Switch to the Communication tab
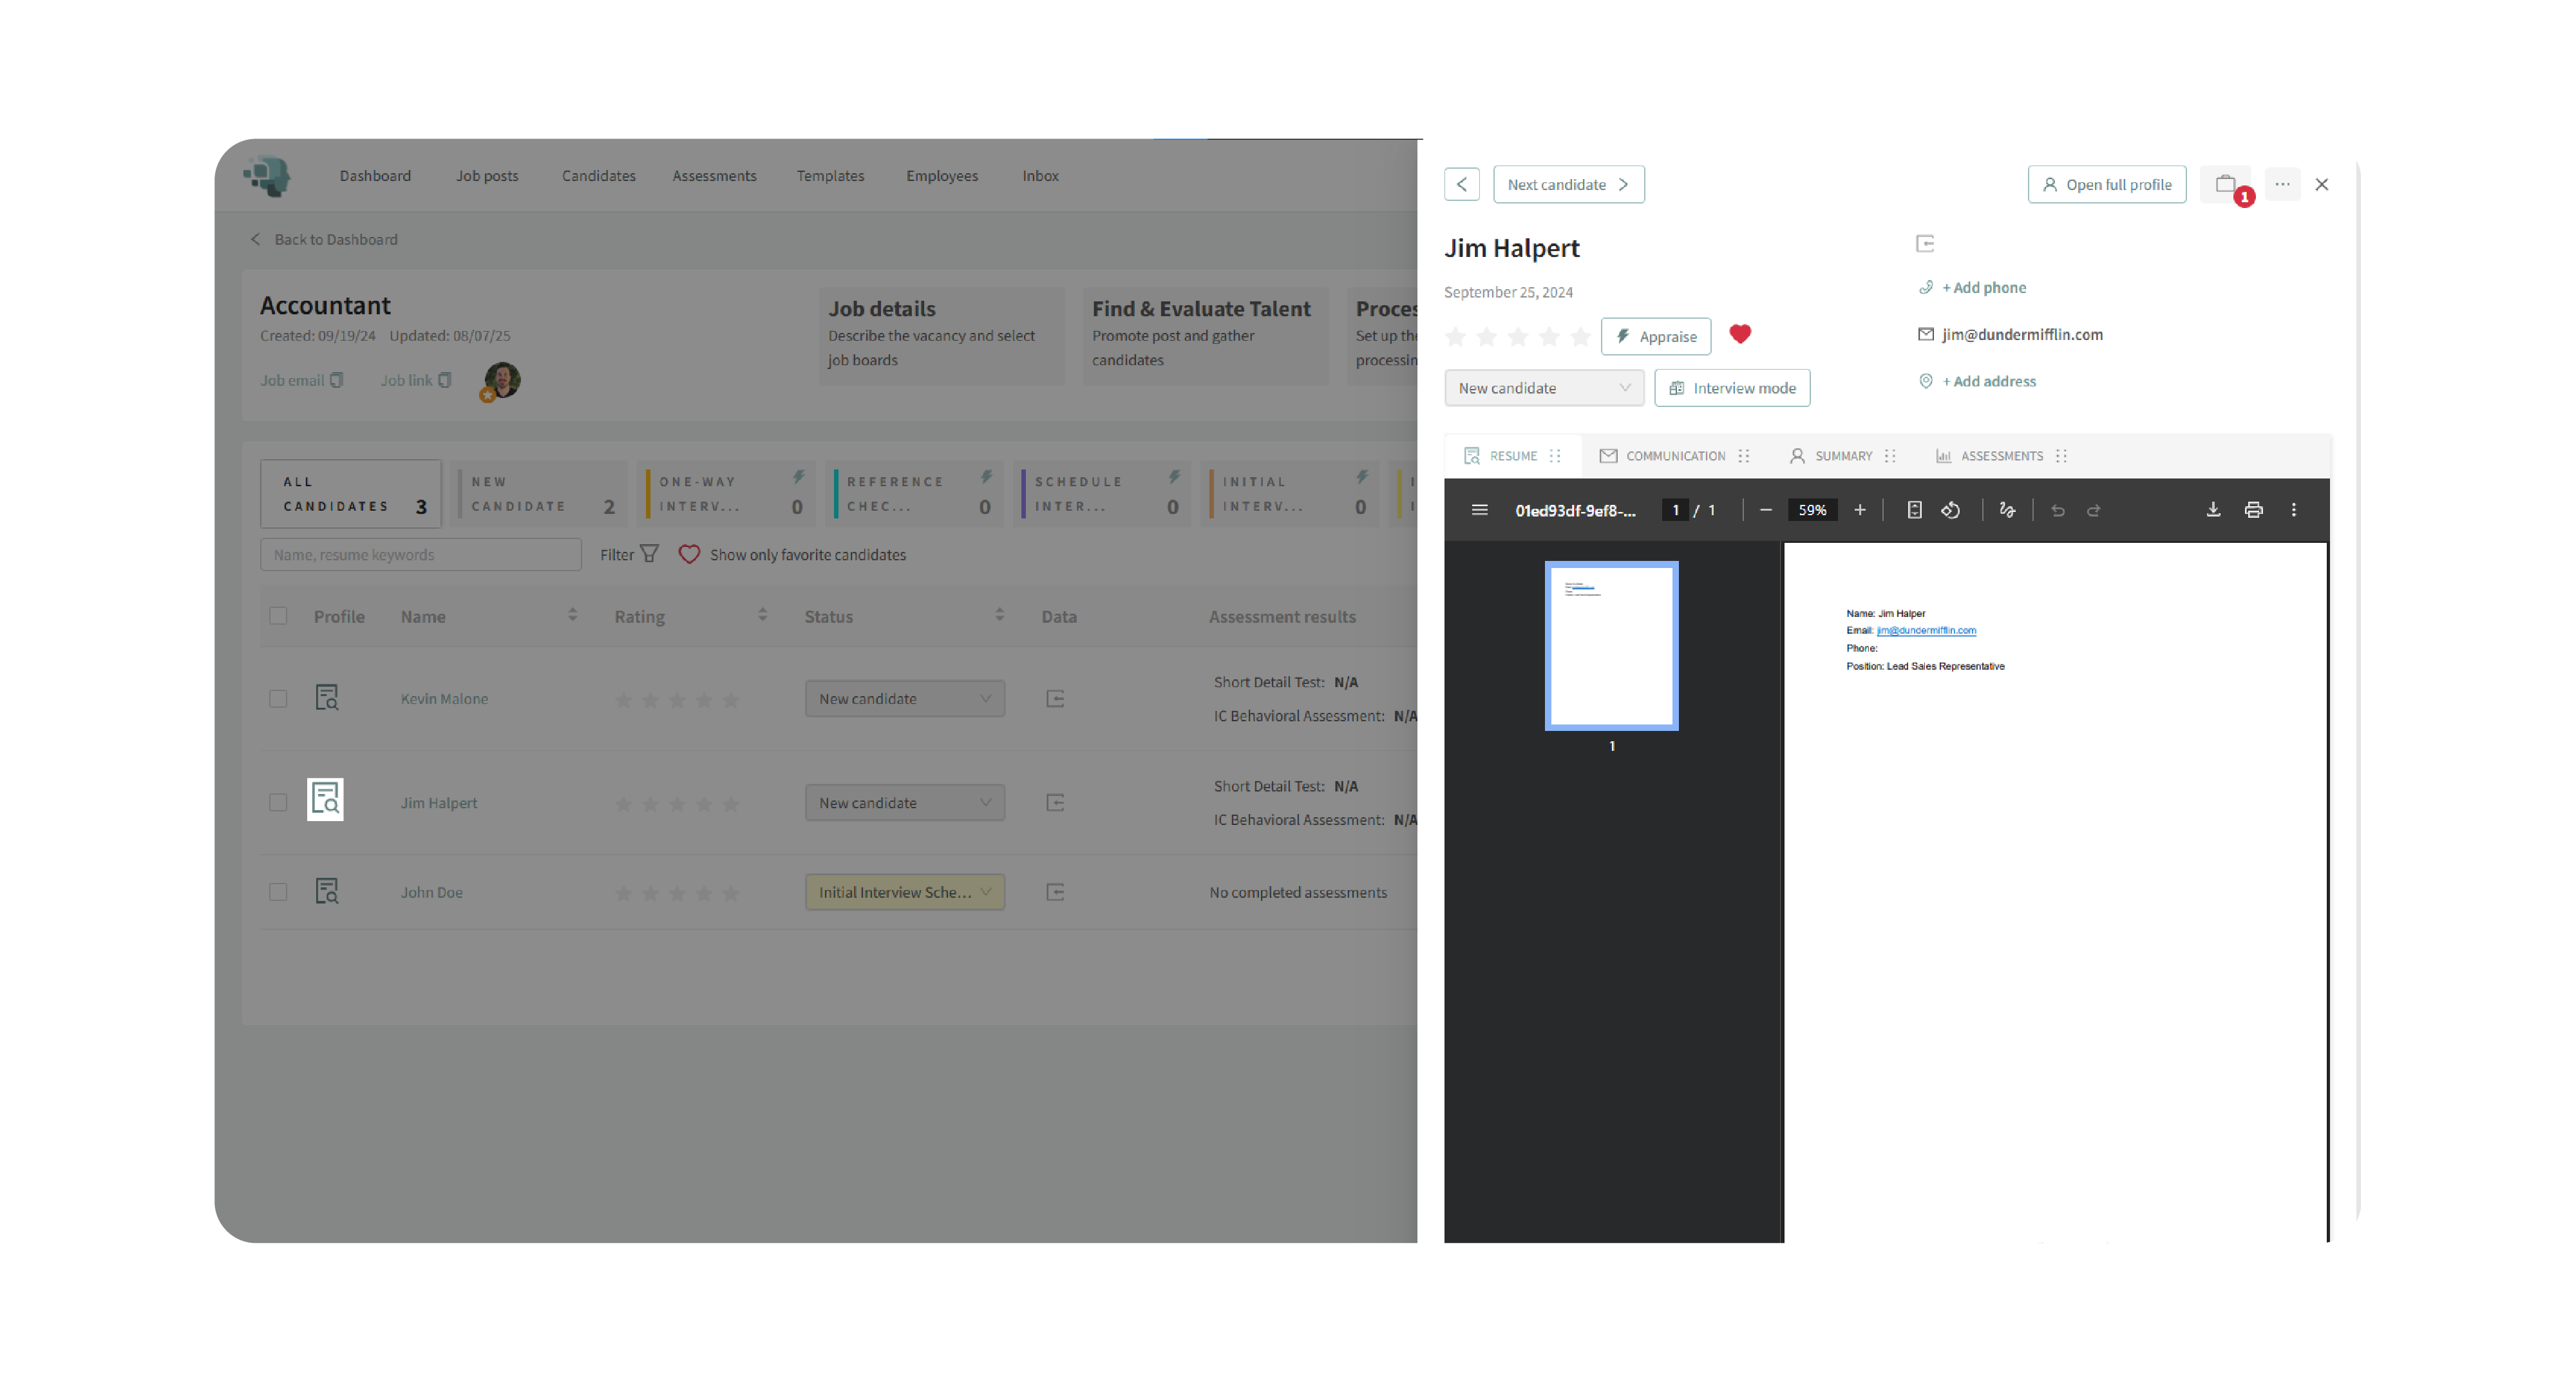Screen dimensions: 2576x1382 pos(1663,456)
